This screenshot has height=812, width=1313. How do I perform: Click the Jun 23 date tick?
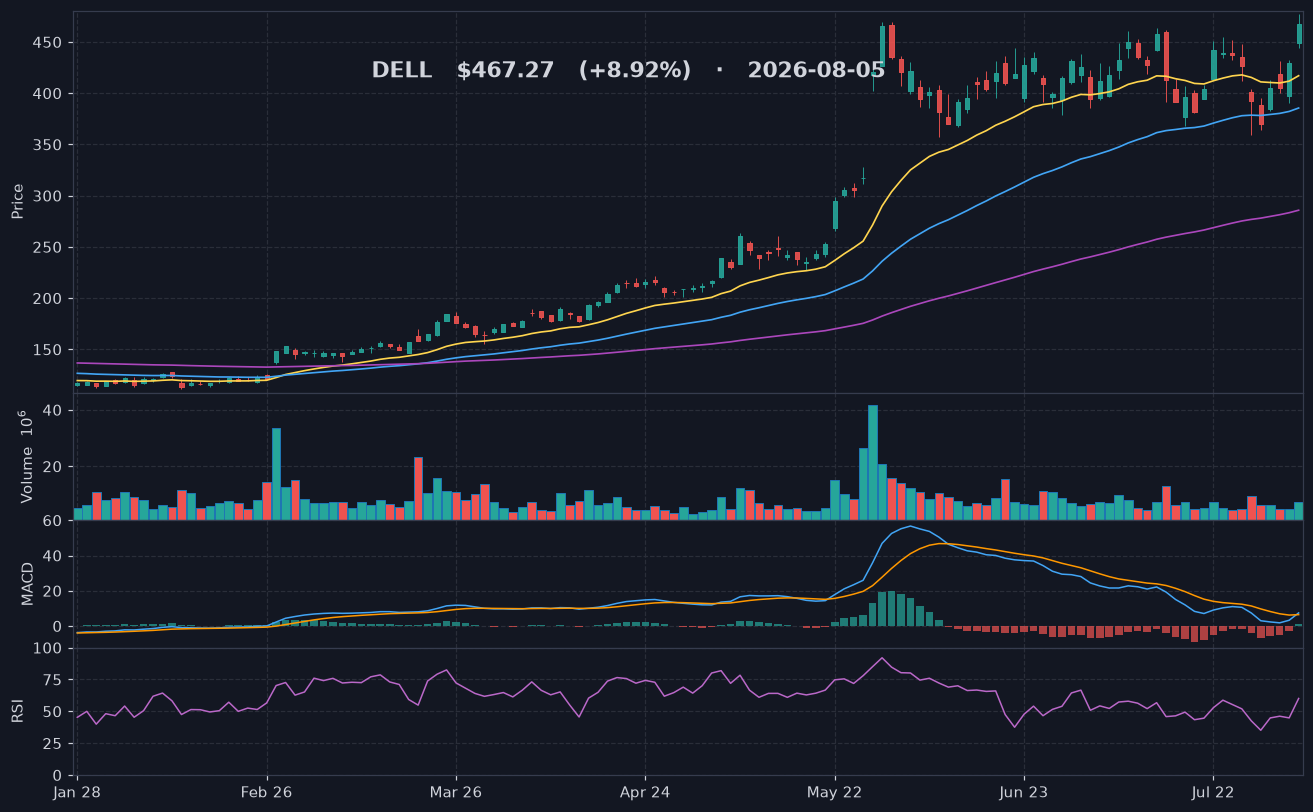1023,791
